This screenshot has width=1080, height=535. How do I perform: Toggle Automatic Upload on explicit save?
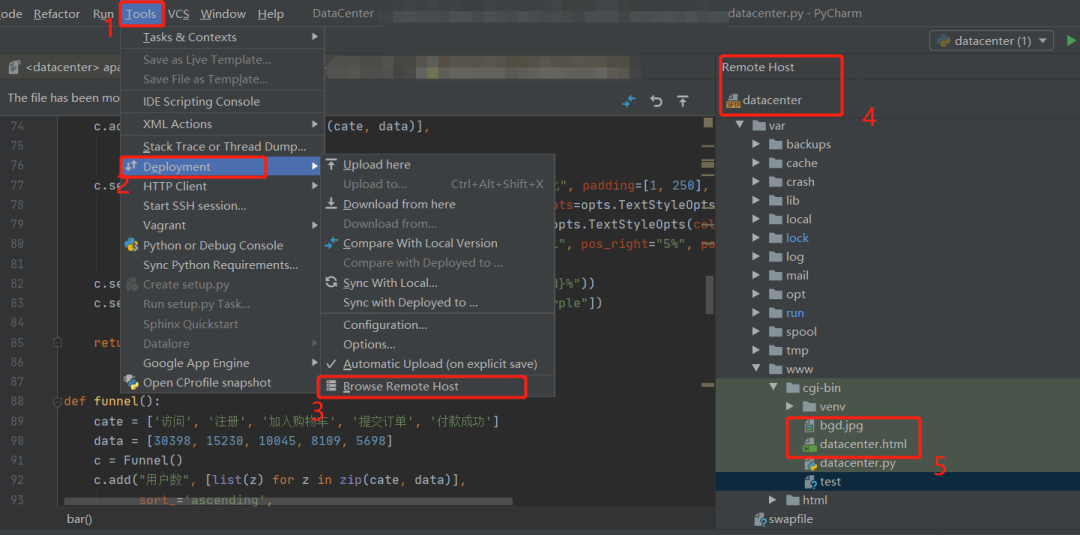(x=438, y=364)
